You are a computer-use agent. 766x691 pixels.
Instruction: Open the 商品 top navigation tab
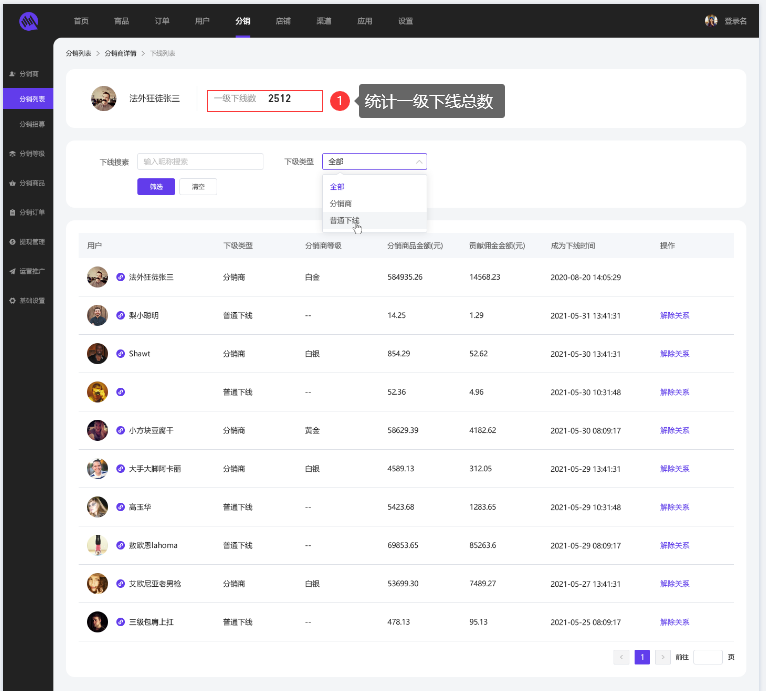pos(121,21)
